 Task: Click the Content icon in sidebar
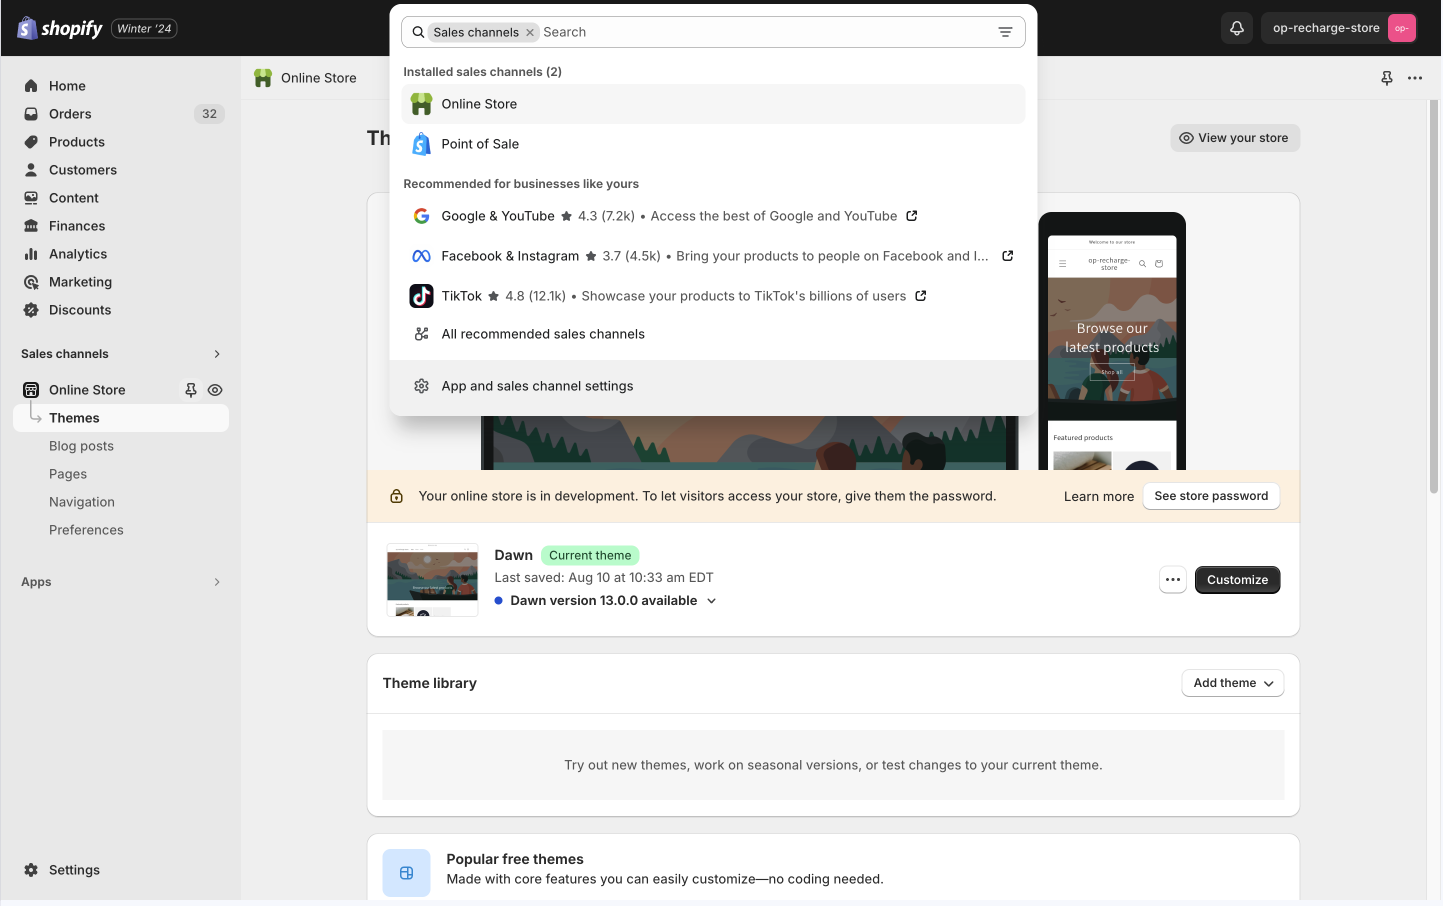coord(31,198)
